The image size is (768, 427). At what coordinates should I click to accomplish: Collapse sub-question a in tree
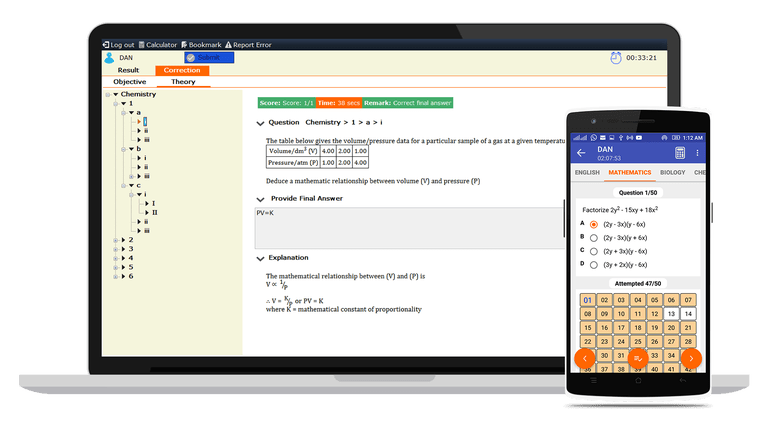132,113
